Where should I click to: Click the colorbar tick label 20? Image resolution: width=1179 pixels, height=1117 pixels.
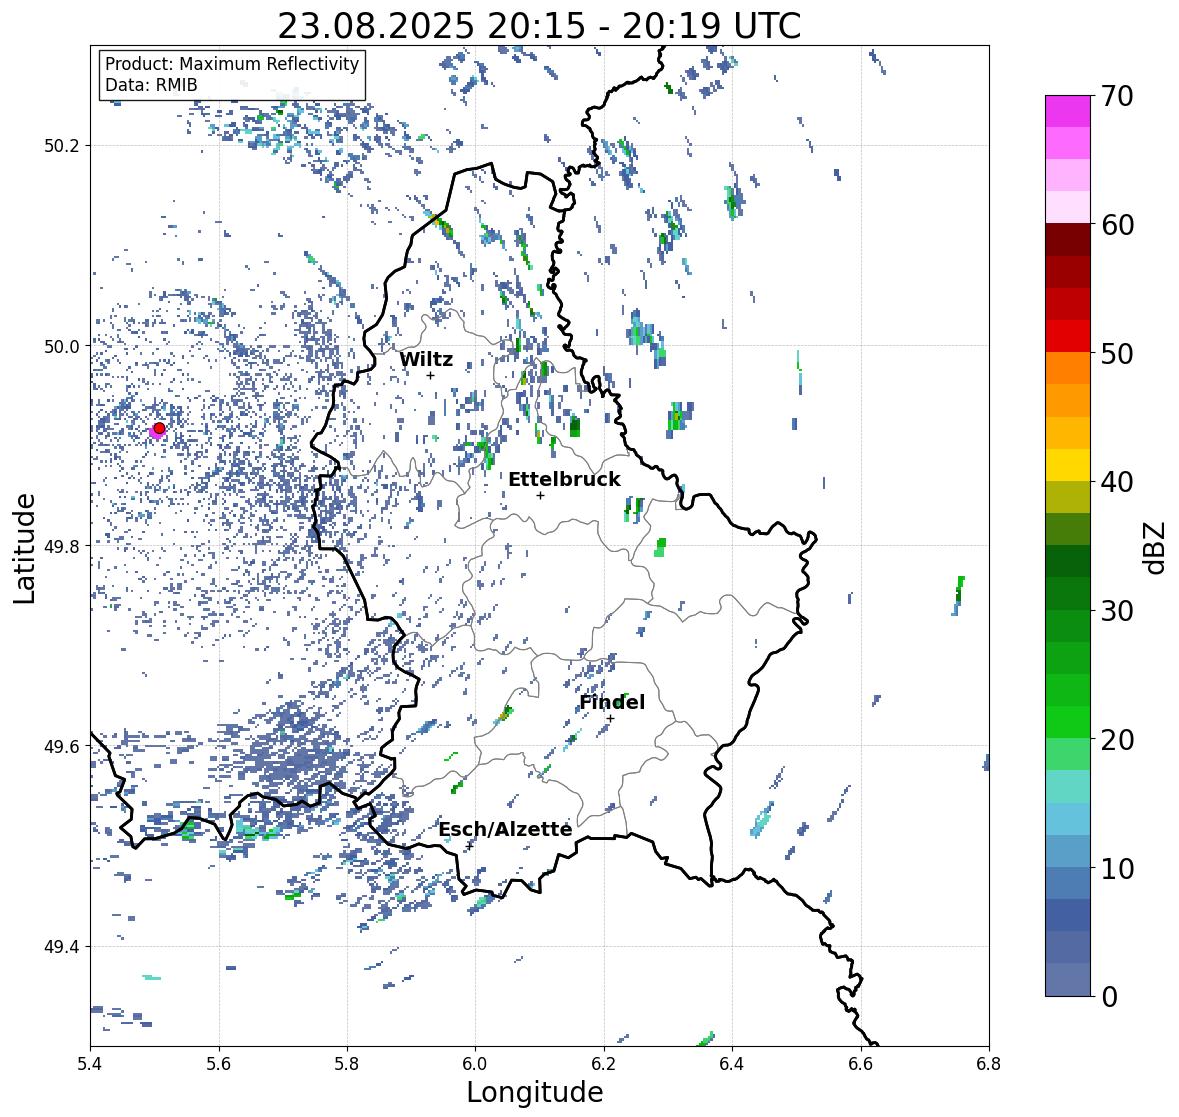tap(1117, 740)
